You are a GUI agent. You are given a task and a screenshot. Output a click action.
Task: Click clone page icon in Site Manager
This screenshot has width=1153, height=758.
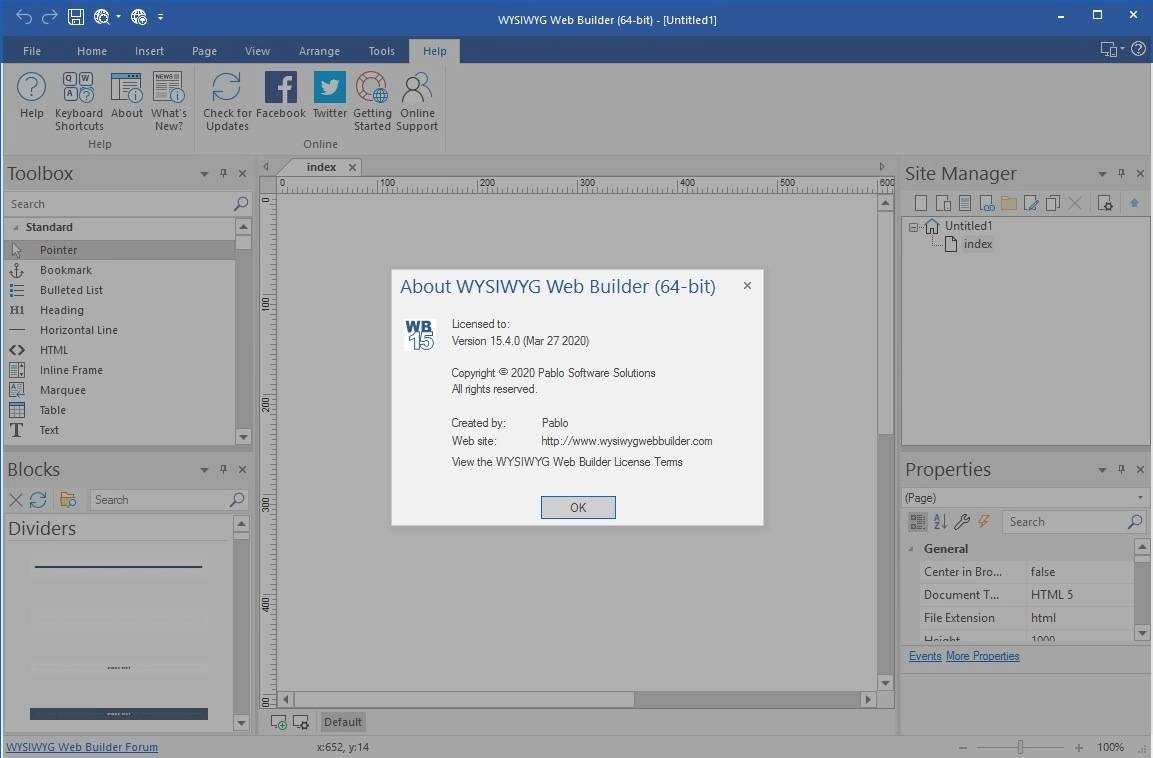click(1053, 203)
